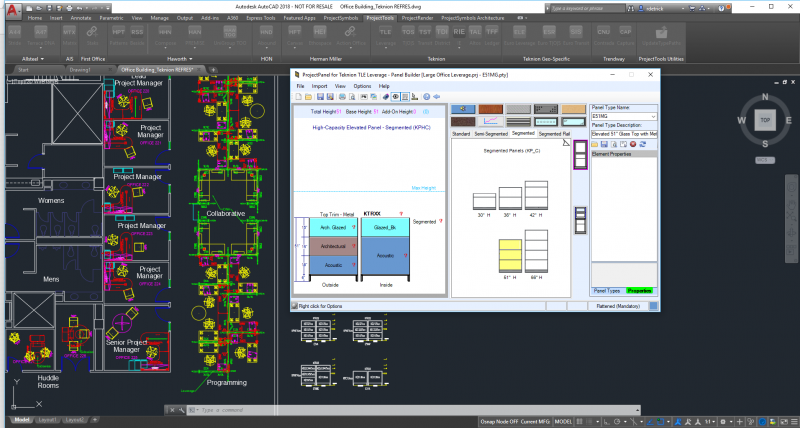
Task: Click the Save icon in Panel Builder toolbar
Action: tap(320, 97)
